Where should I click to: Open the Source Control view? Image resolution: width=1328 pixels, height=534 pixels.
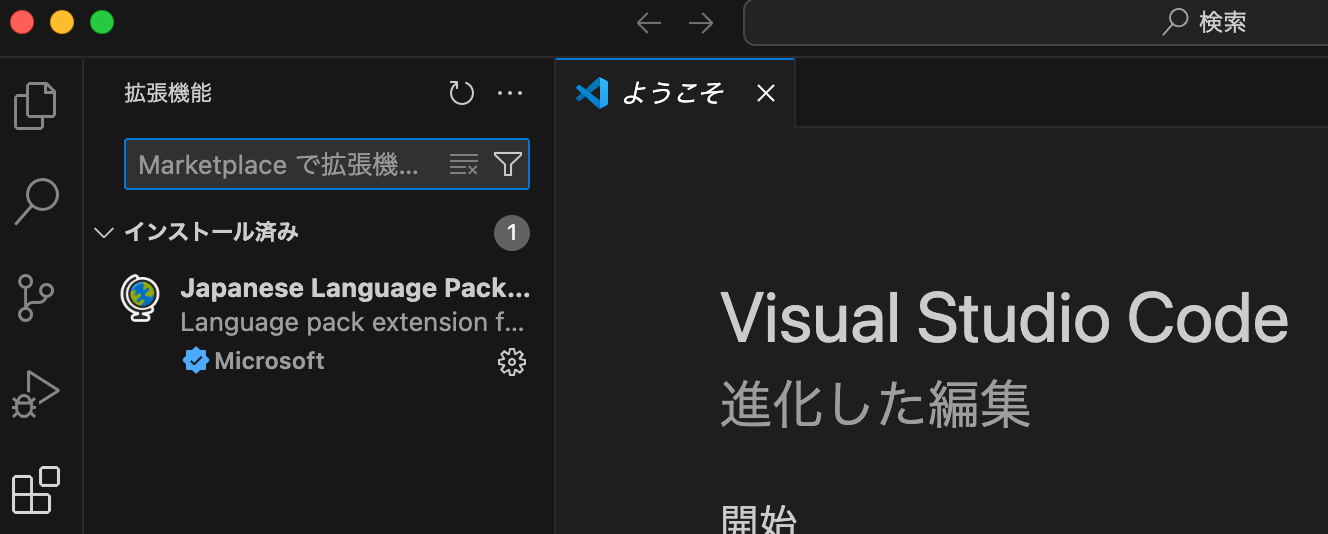coord(37,297)
